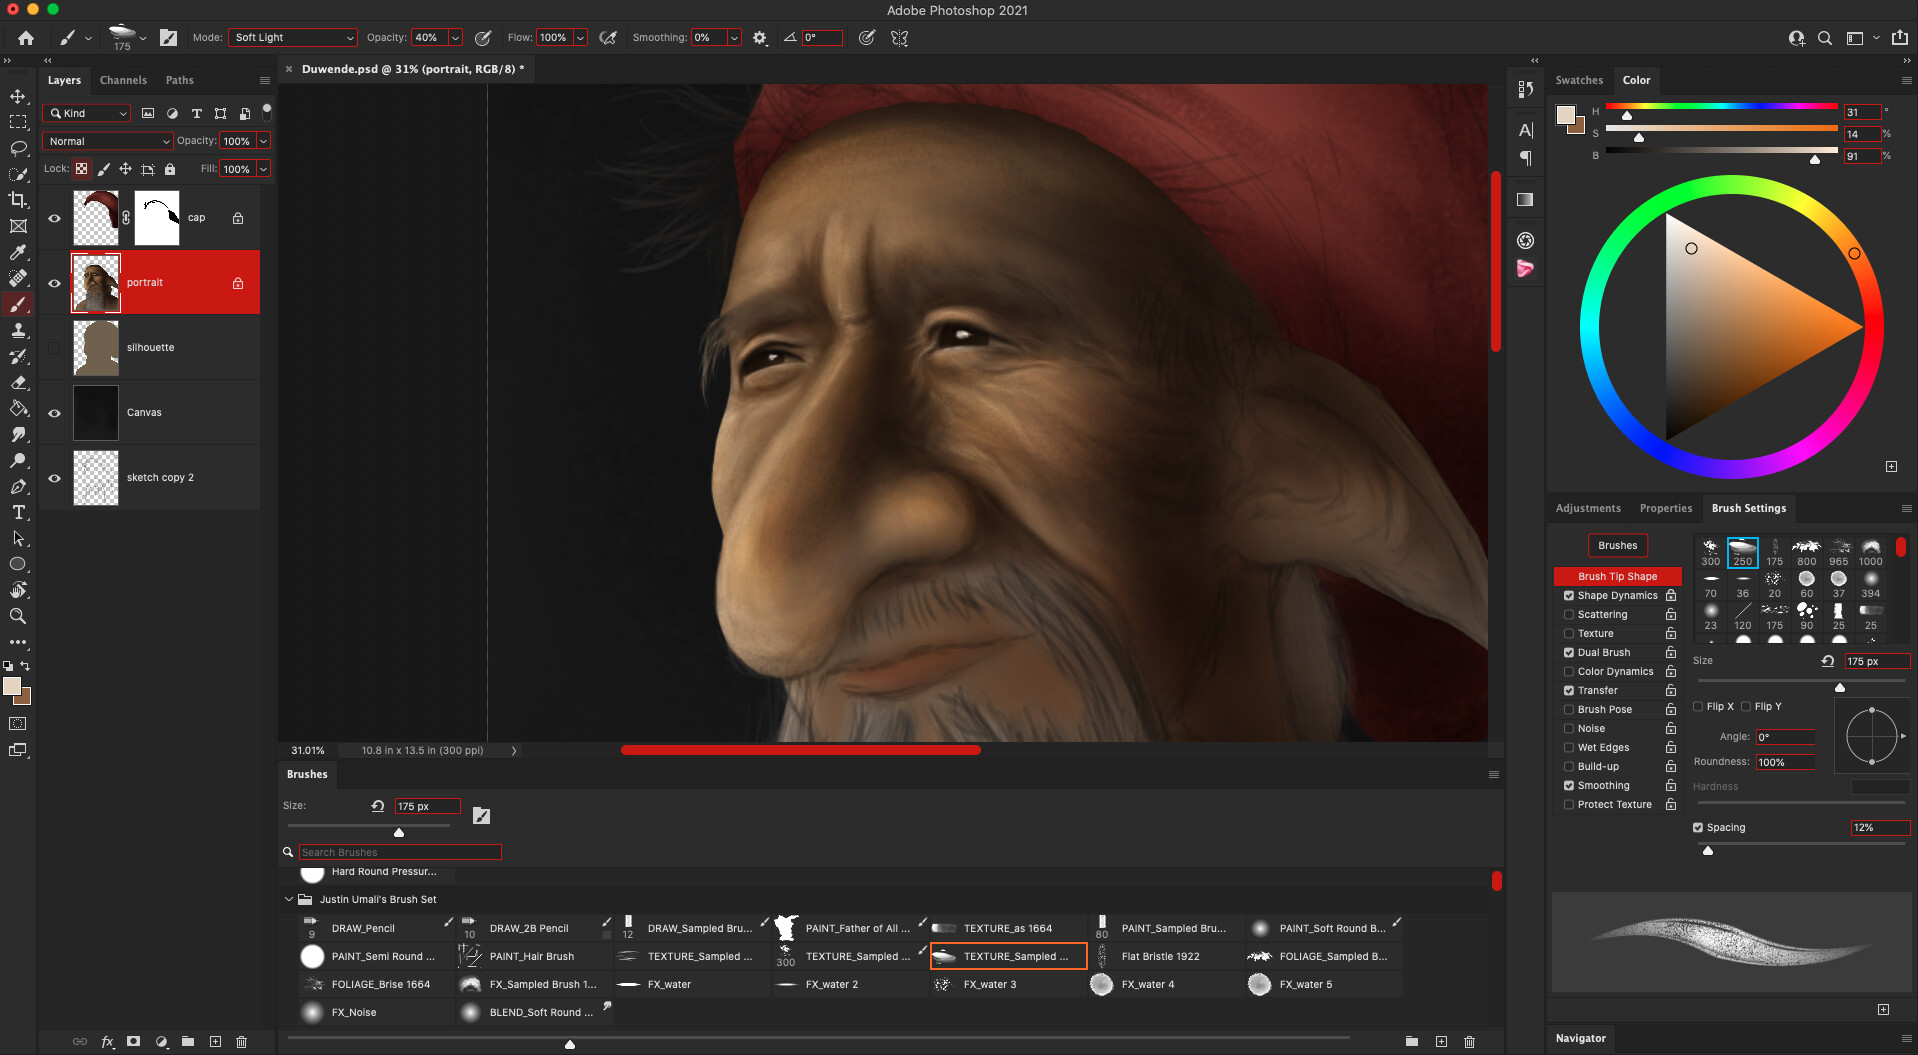
Task: Select the Move tool
Action: pyautogui.click(x=18, y=96)
